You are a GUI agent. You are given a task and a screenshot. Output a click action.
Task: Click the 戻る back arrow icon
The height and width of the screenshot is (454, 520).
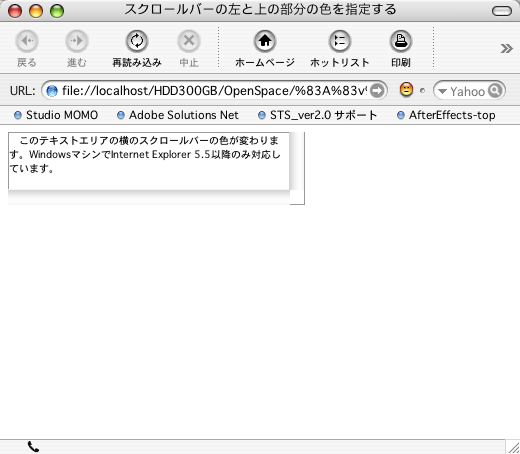(27, 41)
